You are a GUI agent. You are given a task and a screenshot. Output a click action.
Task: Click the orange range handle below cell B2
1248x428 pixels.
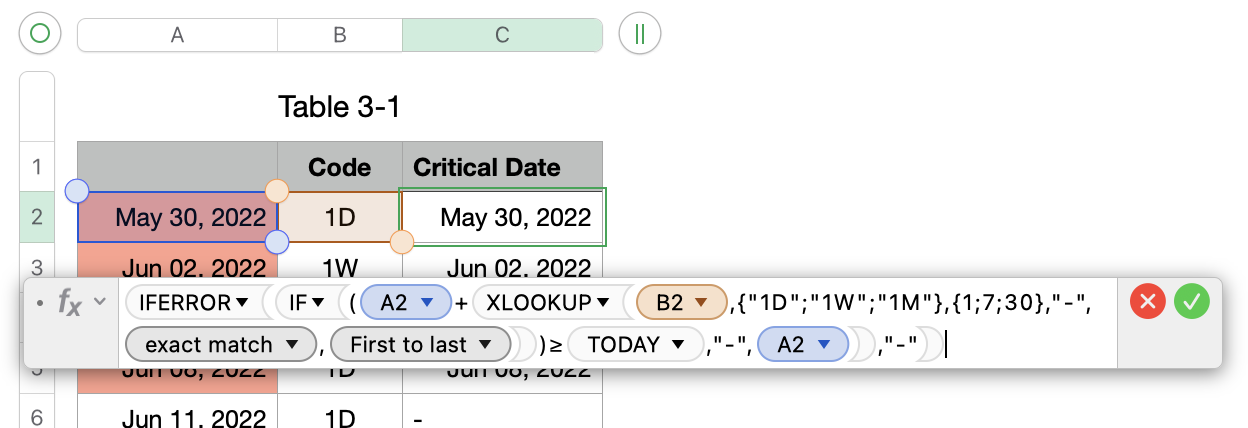(401, 241)
